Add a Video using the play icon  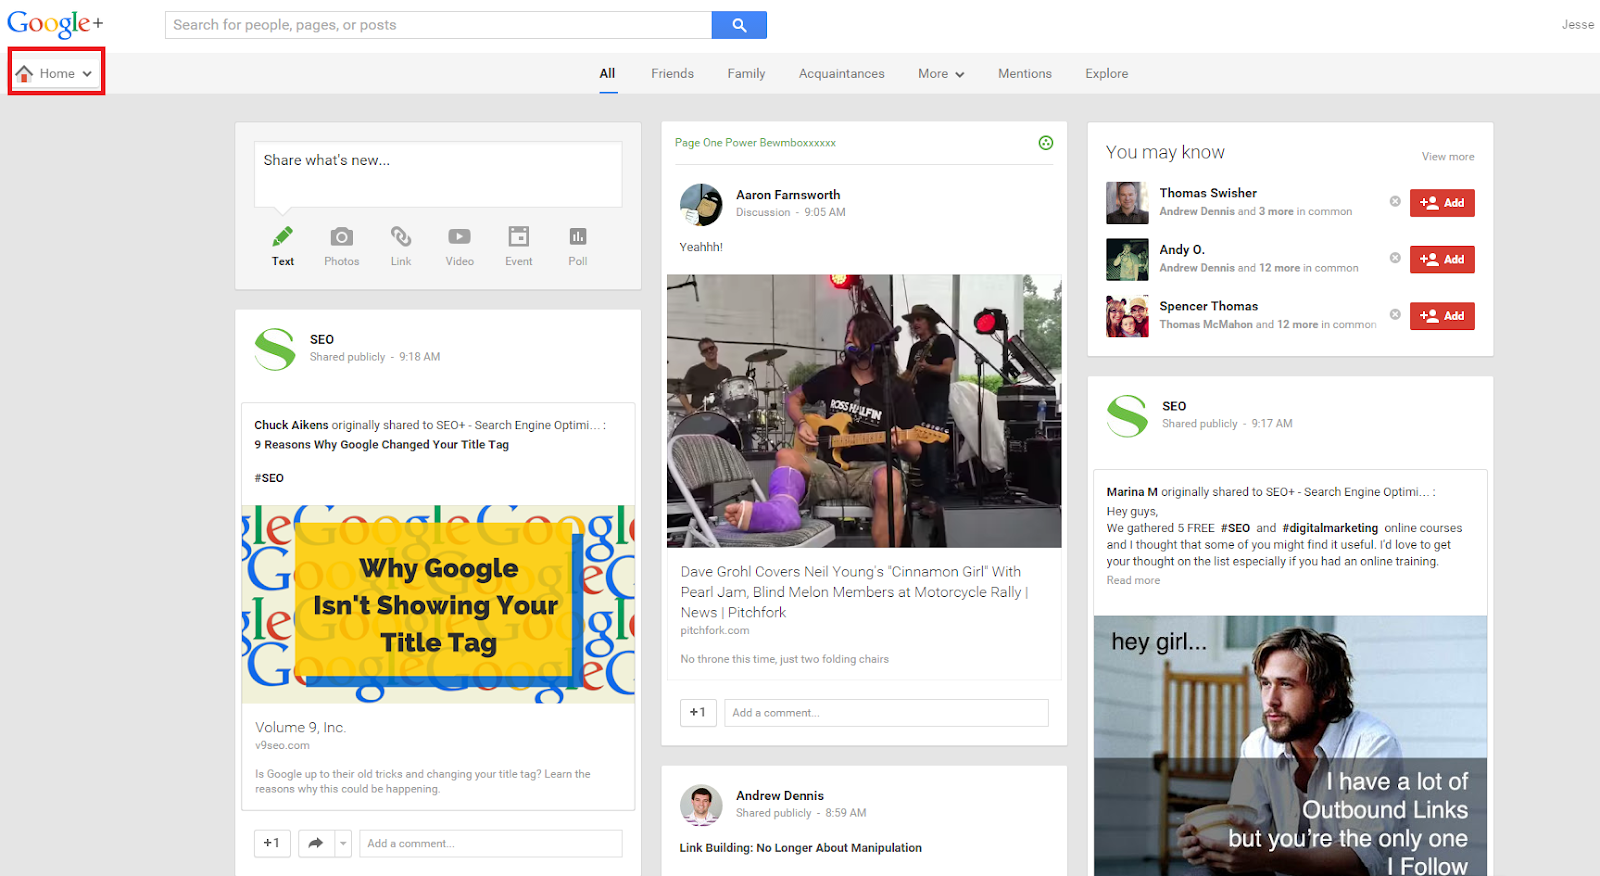pyautogui.click(x=459, y=237)
